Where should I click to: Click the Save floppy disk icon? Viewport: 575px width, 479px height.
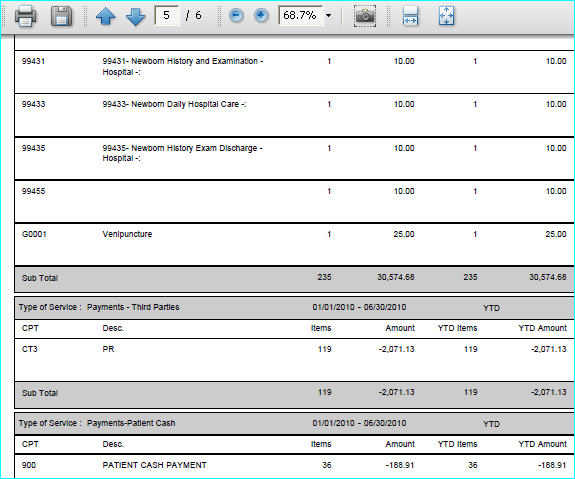(61, 16)
